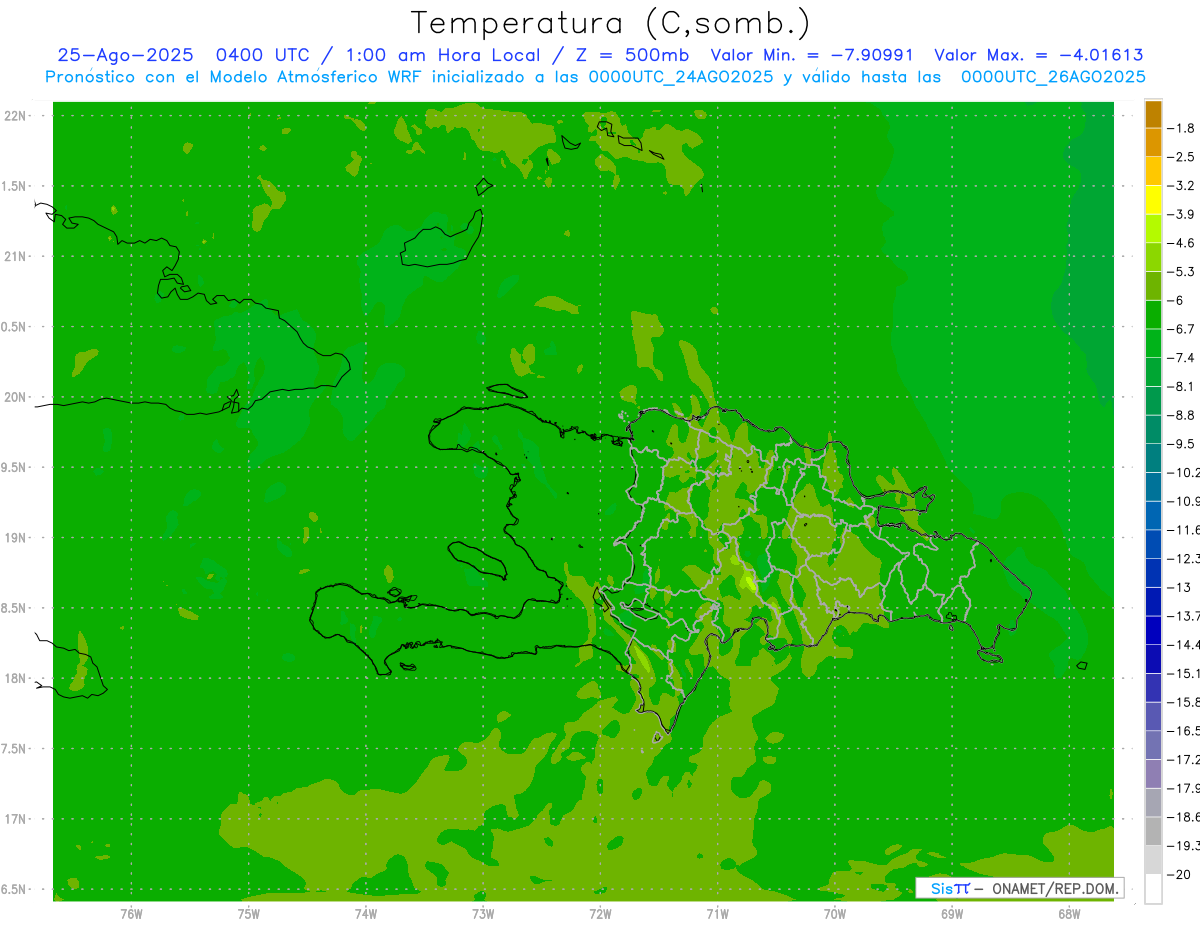
Task: Click the 1.5N latitude axis label
Action: pyautogui.click(x=14, y=186)
